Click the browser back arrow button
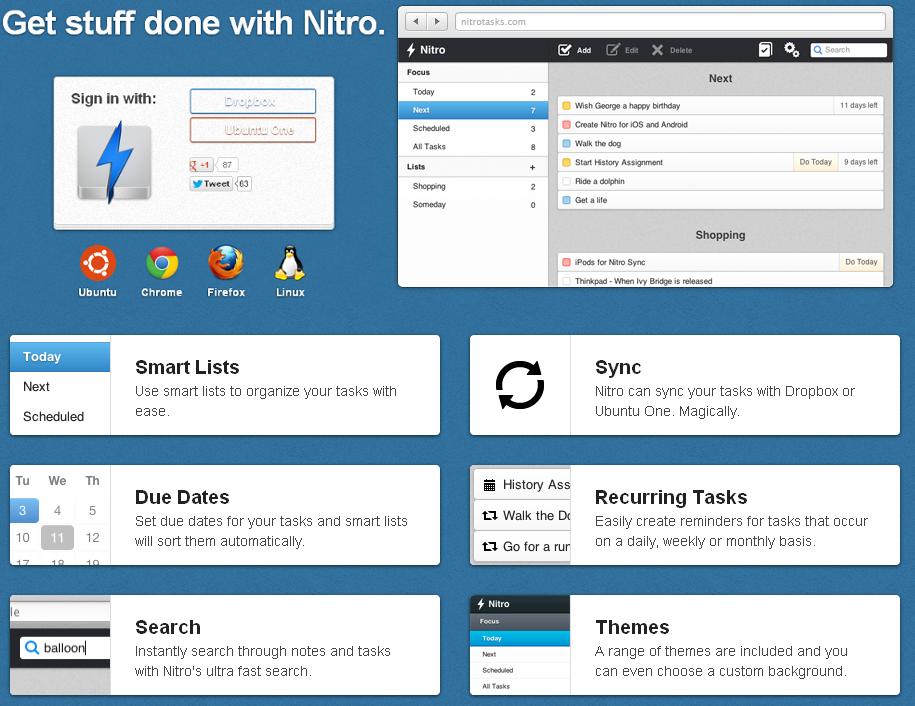This screenshot has width=915, height=706. pyautogui.click(x=415, y=21)
